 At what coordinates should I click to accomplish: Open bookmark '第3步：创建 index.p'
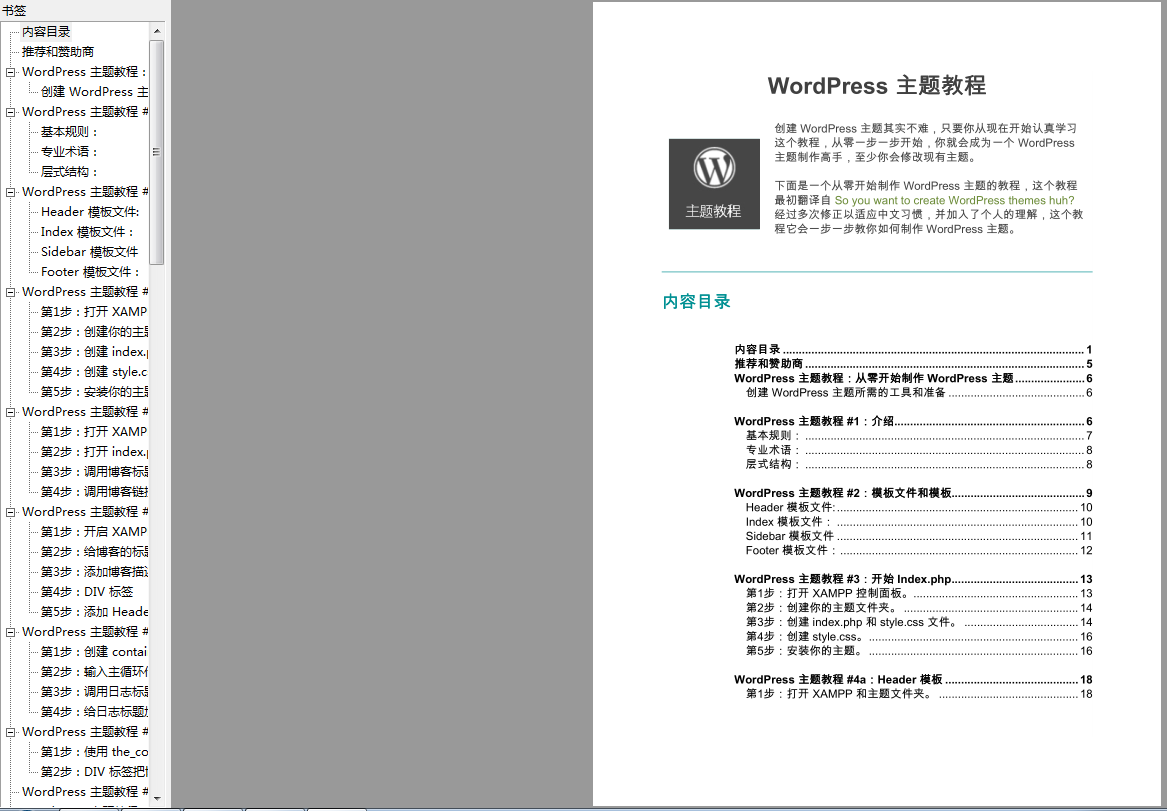click(95, 352)
